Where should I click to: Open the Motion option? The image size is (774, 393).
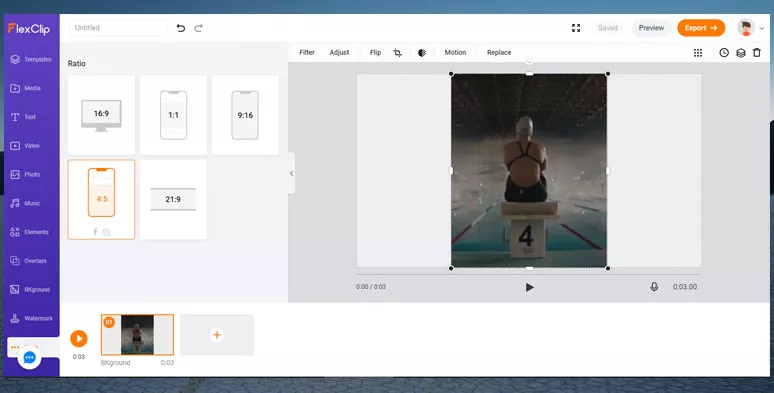coord(455,52)
